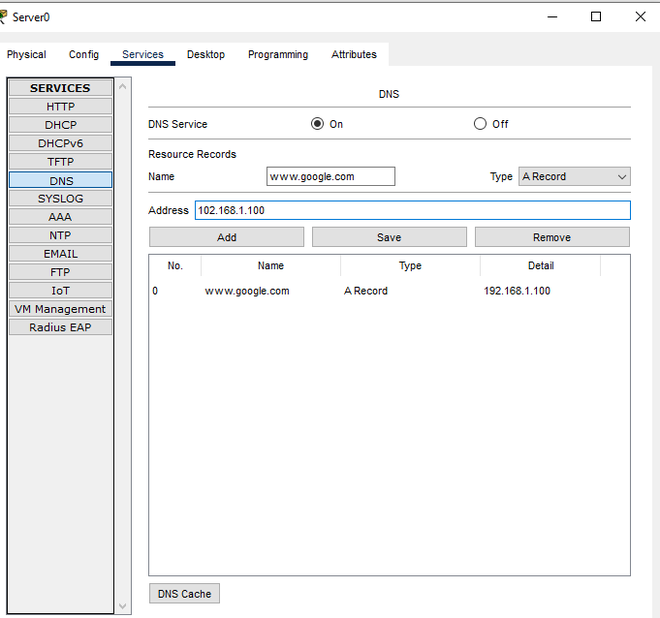
Task: Open the Desktop tab
Action: [x=206, y=54]
